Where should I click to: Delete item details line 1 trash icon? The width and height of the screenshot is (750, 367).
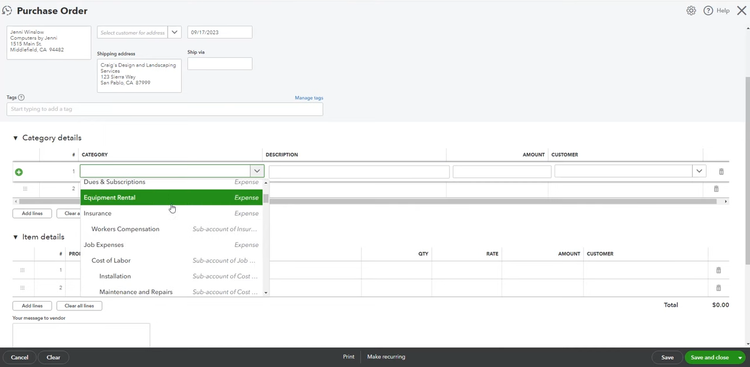718,270
